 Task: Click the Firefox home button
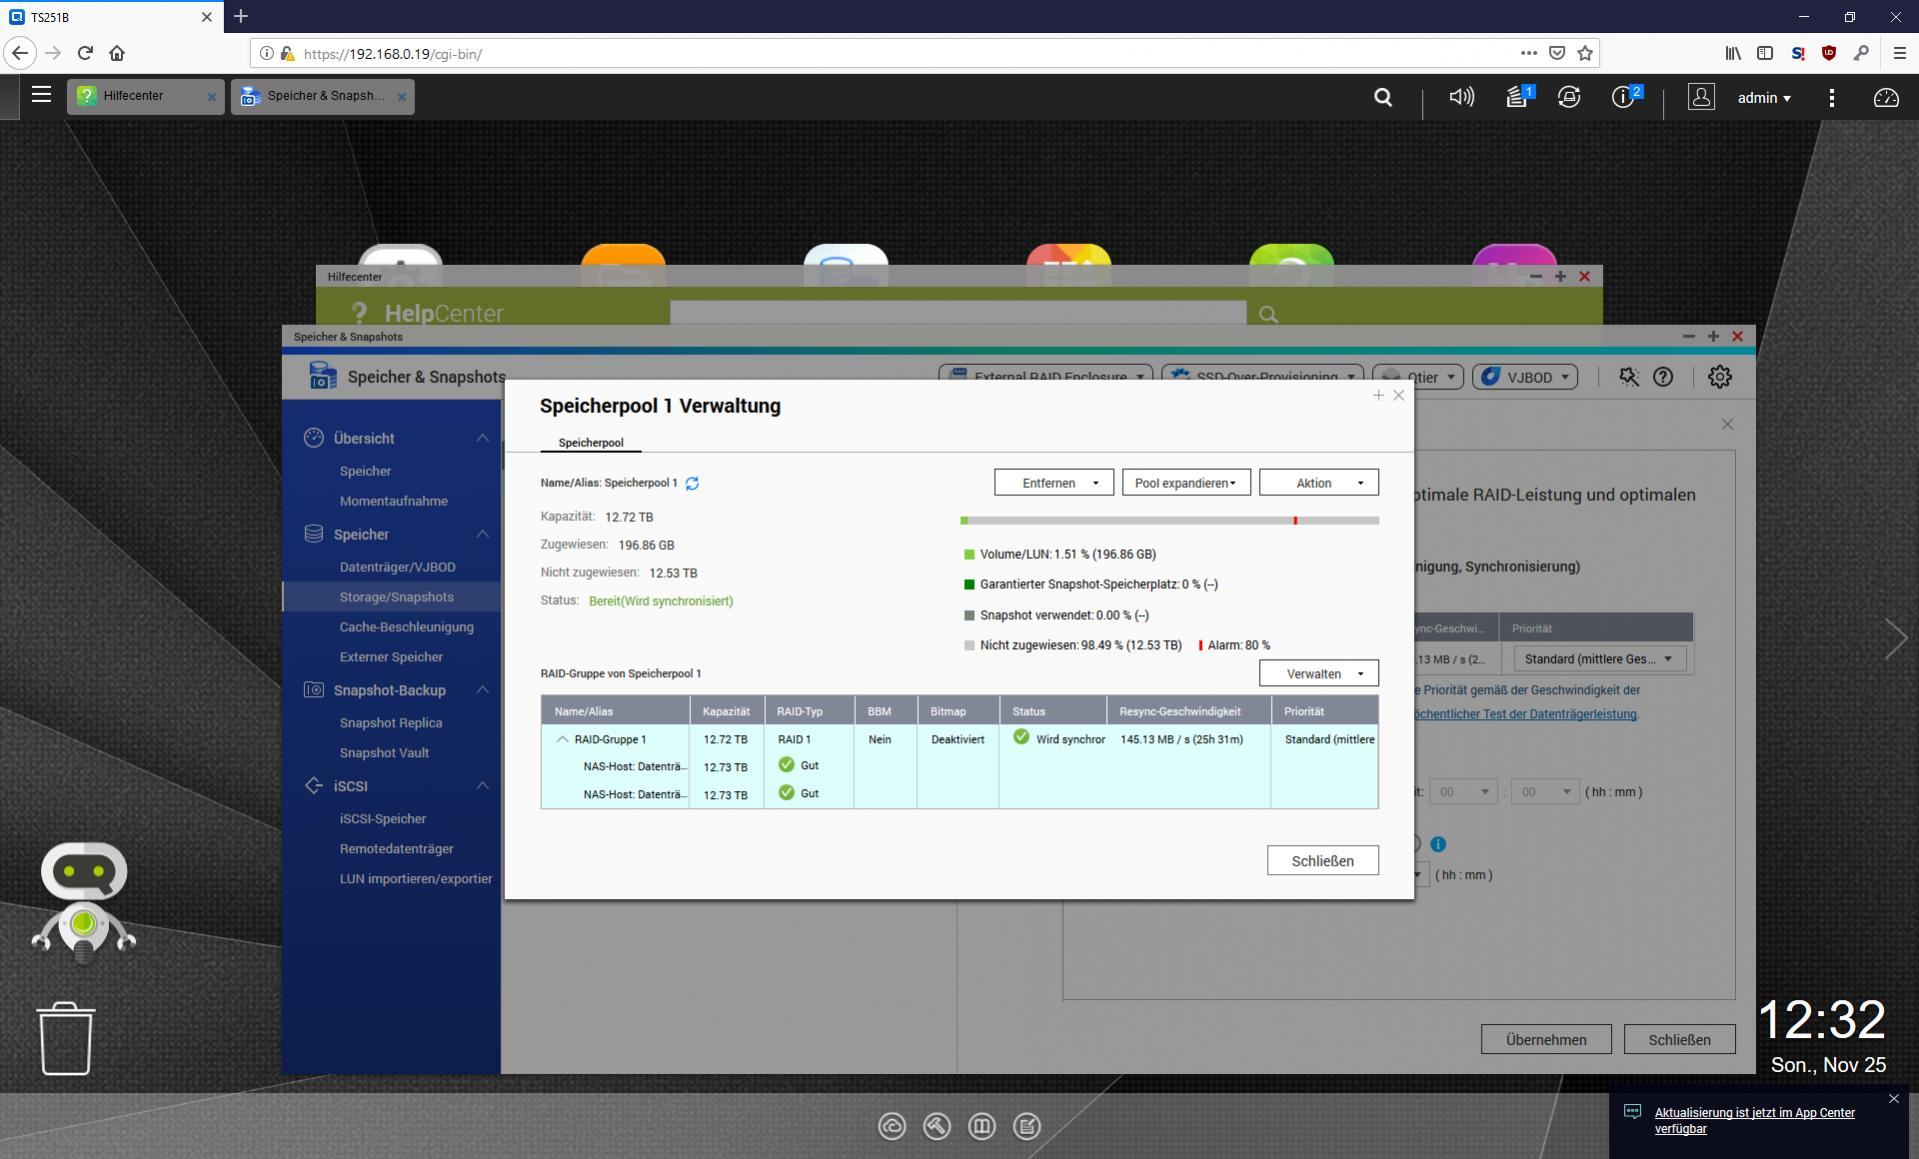[x=117, y=53]
